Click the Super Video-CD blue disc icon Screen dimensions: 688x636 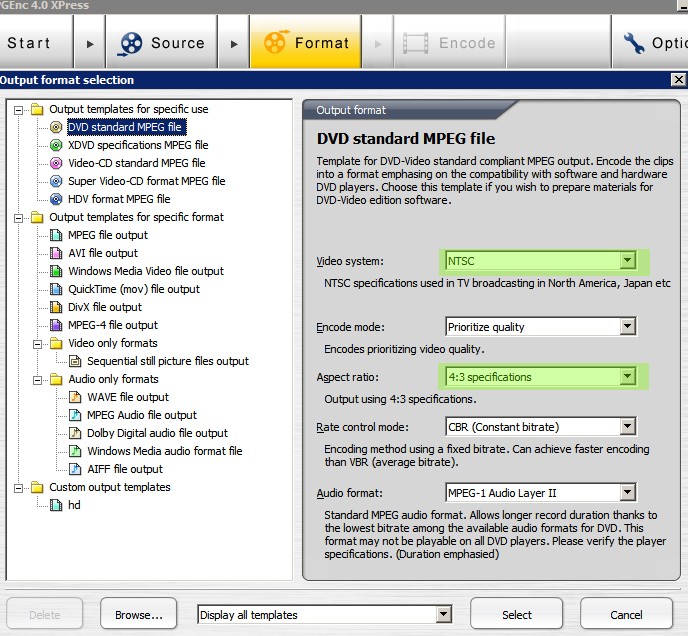click(x=56, y=181)
